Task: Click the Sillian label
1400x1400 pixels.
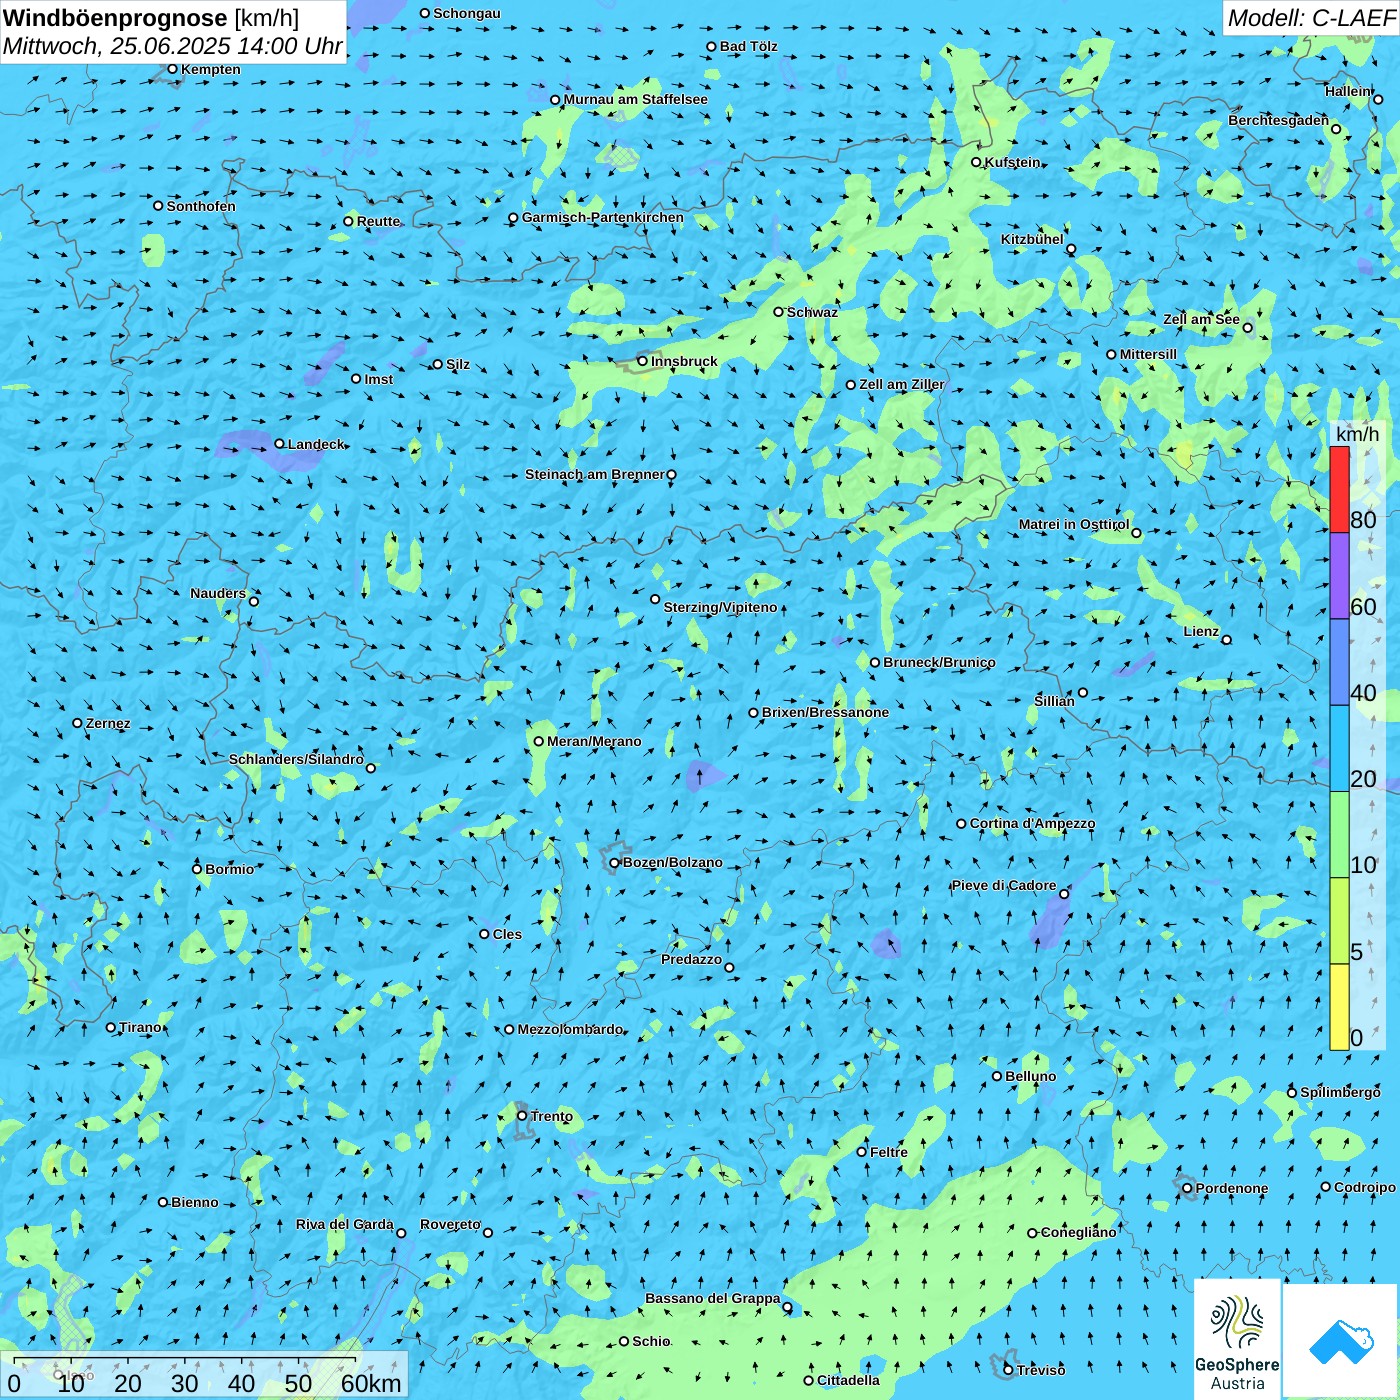Action: pos(1054,701)
